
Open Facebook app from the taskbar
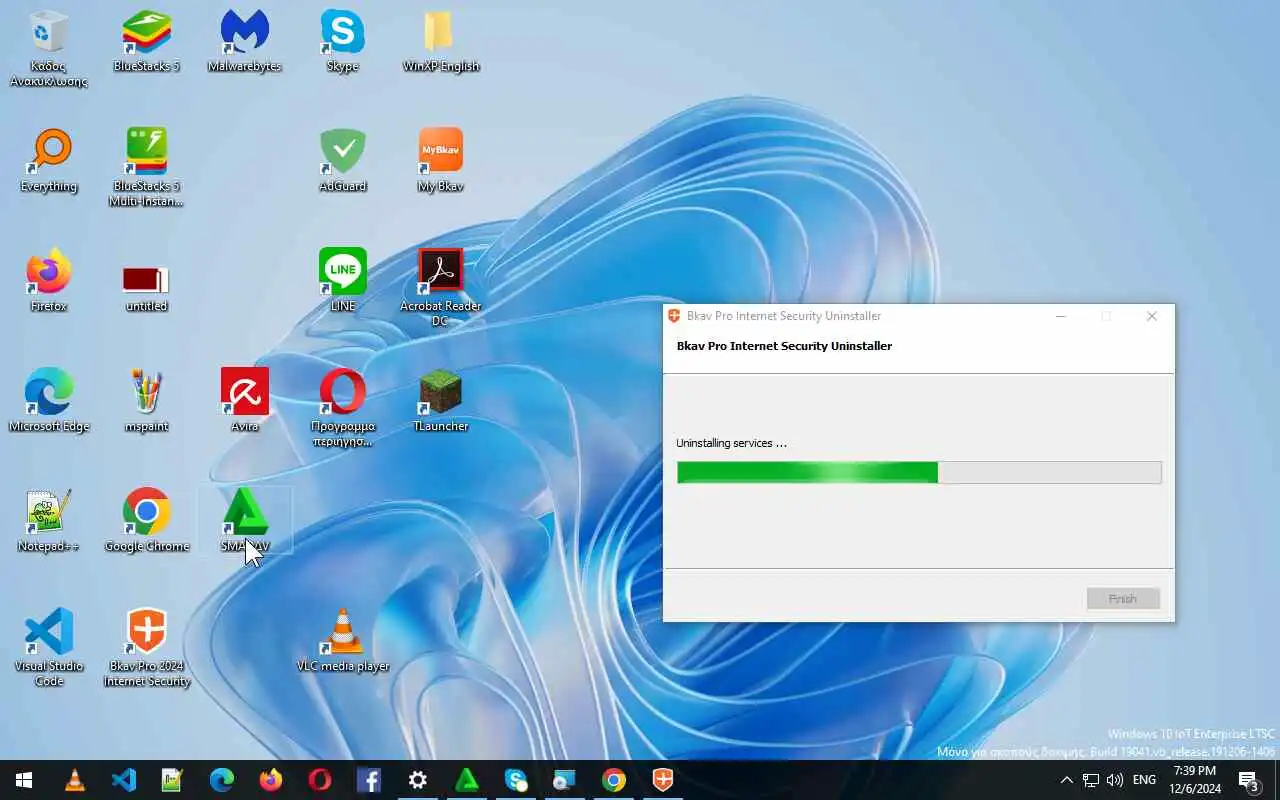click(x=369, y=780)
